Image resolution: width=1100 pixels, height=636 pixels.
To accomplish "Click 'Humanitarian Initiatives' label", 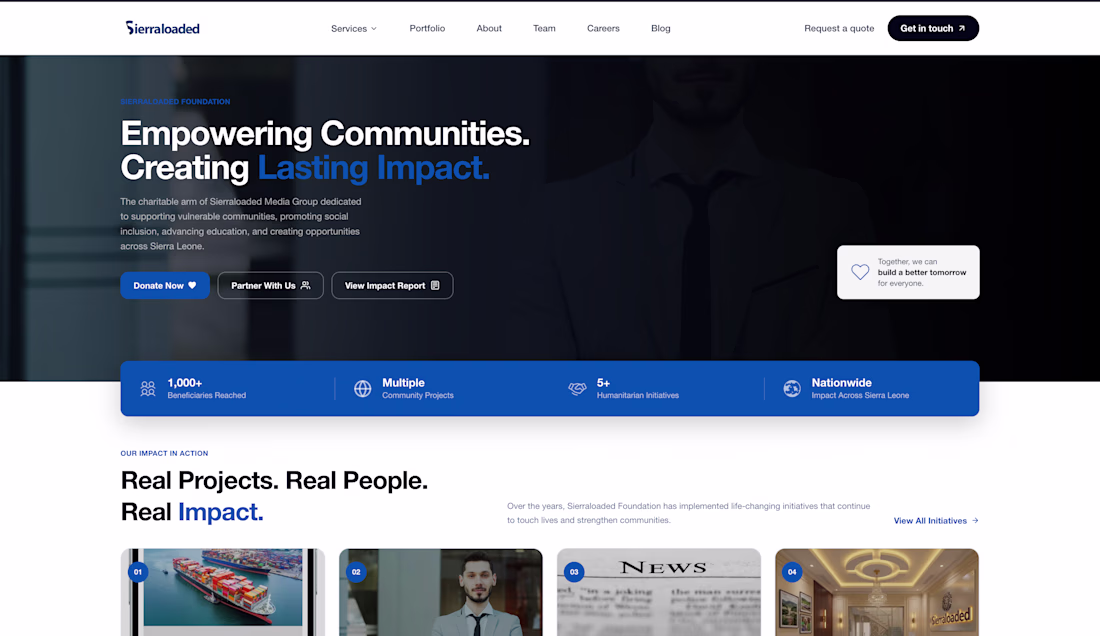I will click(638, 395).
